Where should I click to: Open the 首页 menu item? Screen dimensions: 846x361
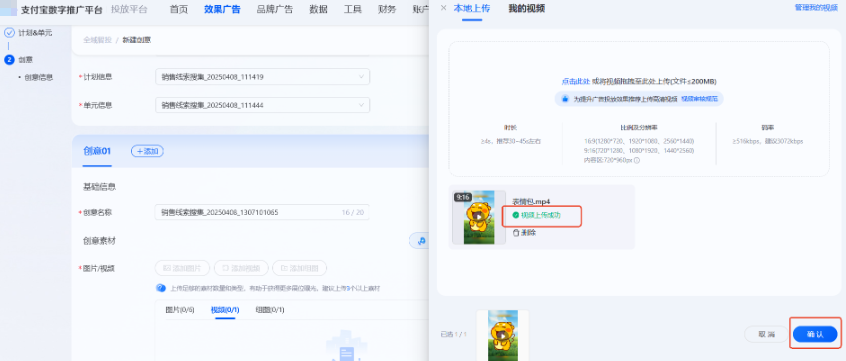pyautogui.click(x=179, y=9)
